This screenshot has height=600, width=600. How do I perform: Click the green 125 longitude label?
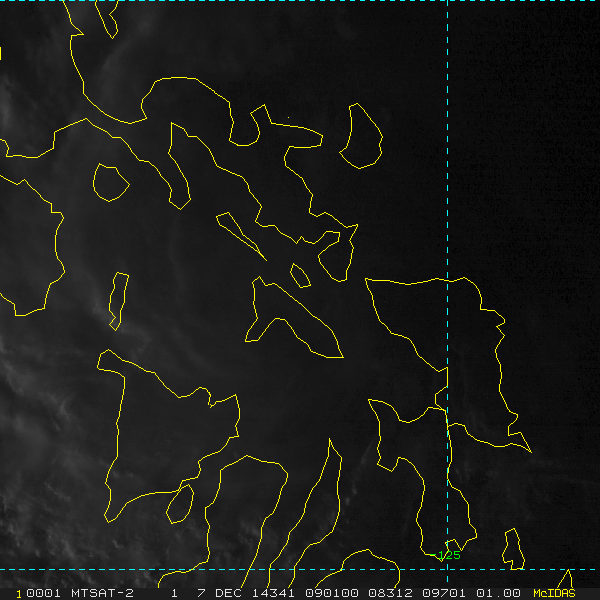449,555
